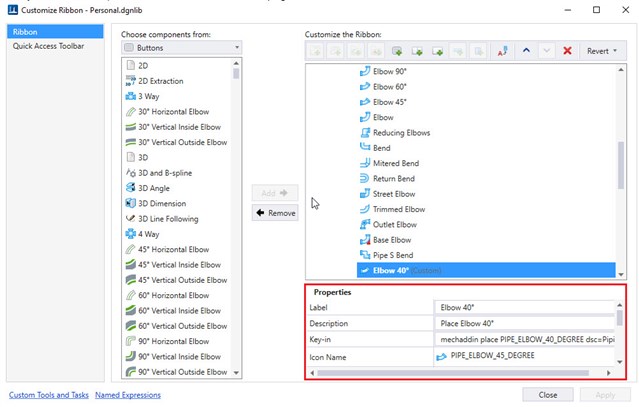Screen dimensions: 639x407
Task: Click the 90° Vertical Inside Elbow icon
Action: [x=130, y=356]
